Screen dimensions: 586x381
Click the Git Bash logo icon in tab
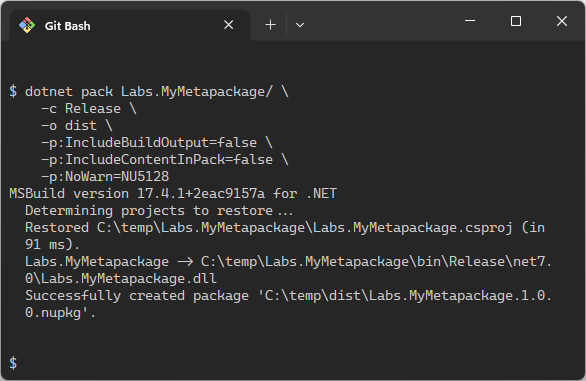pos(27,25)
